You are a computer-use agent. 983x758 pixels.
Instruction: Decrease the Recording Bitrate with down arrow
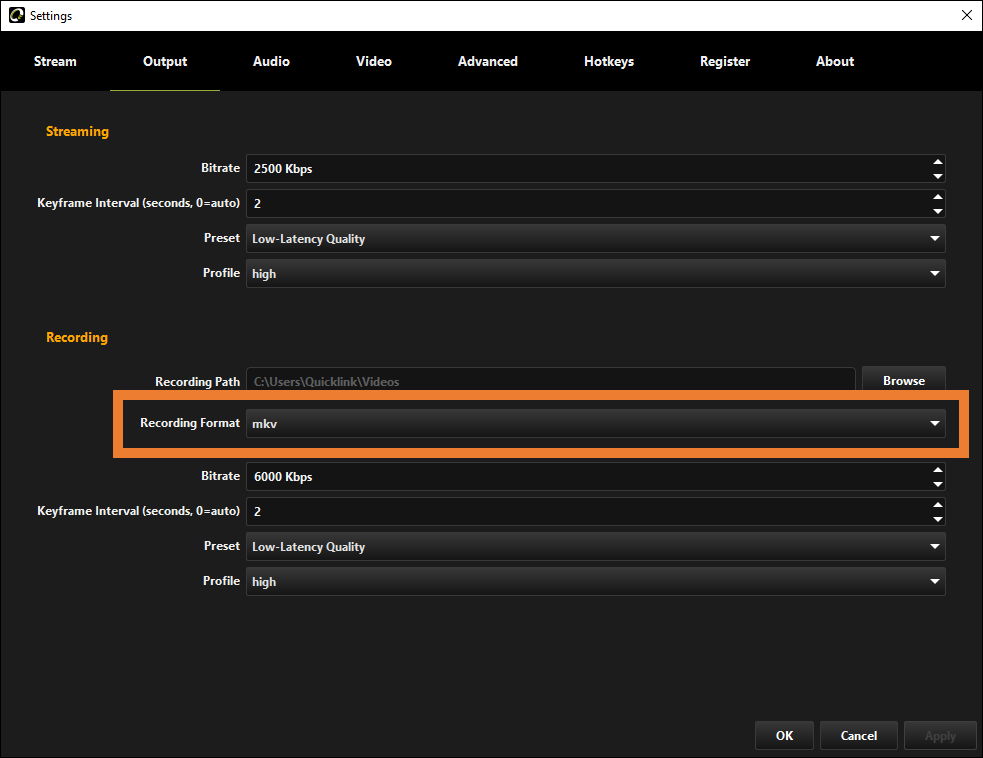pyautogui.click(x=937, y=484)
